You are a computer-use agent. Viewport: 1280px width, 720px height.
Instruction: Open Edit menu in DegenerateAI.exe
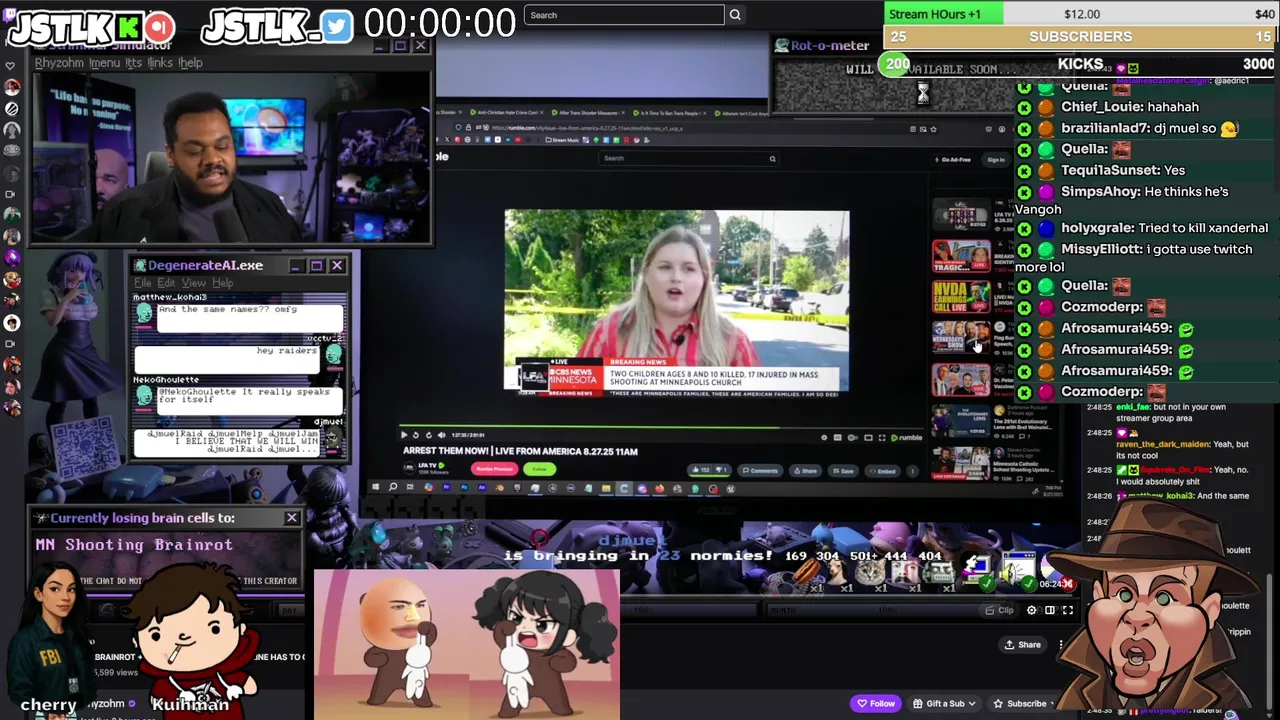click(x=166, y=283)
